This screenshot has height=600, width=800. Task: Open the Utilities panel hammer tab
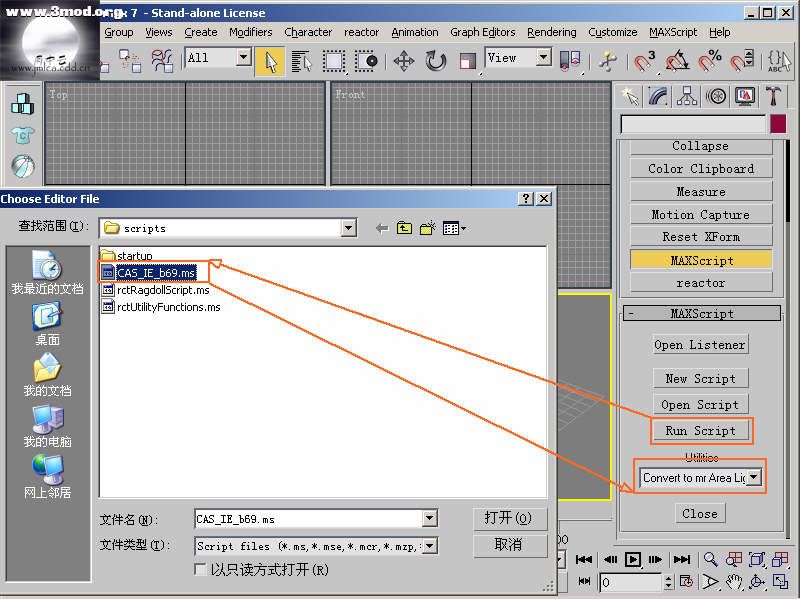tap(773, 96)
